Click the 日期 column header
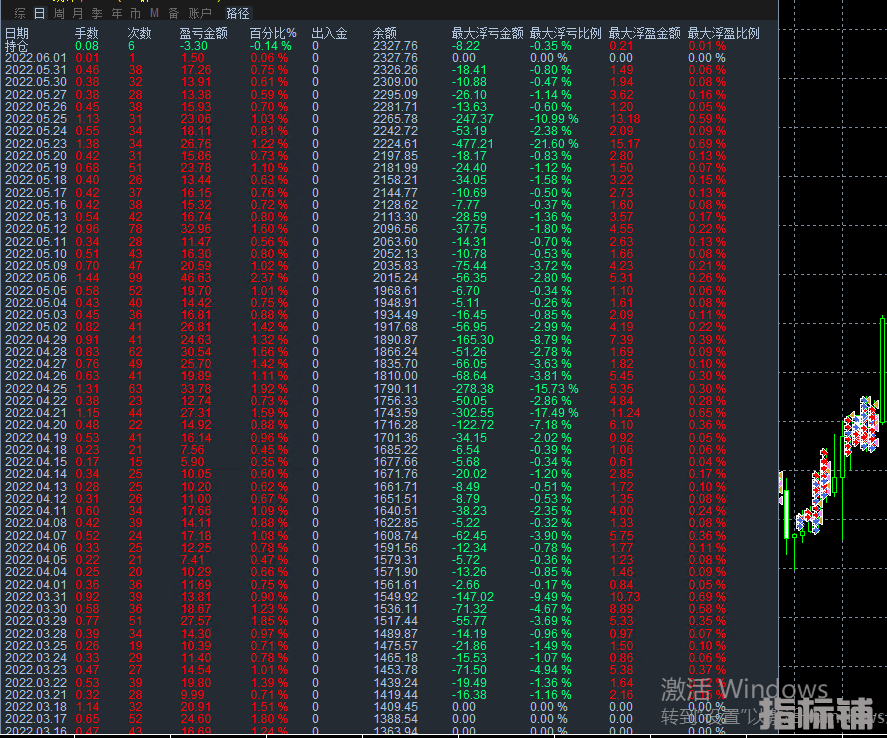The width and height of the screenshot is (887, 738). 17,34
